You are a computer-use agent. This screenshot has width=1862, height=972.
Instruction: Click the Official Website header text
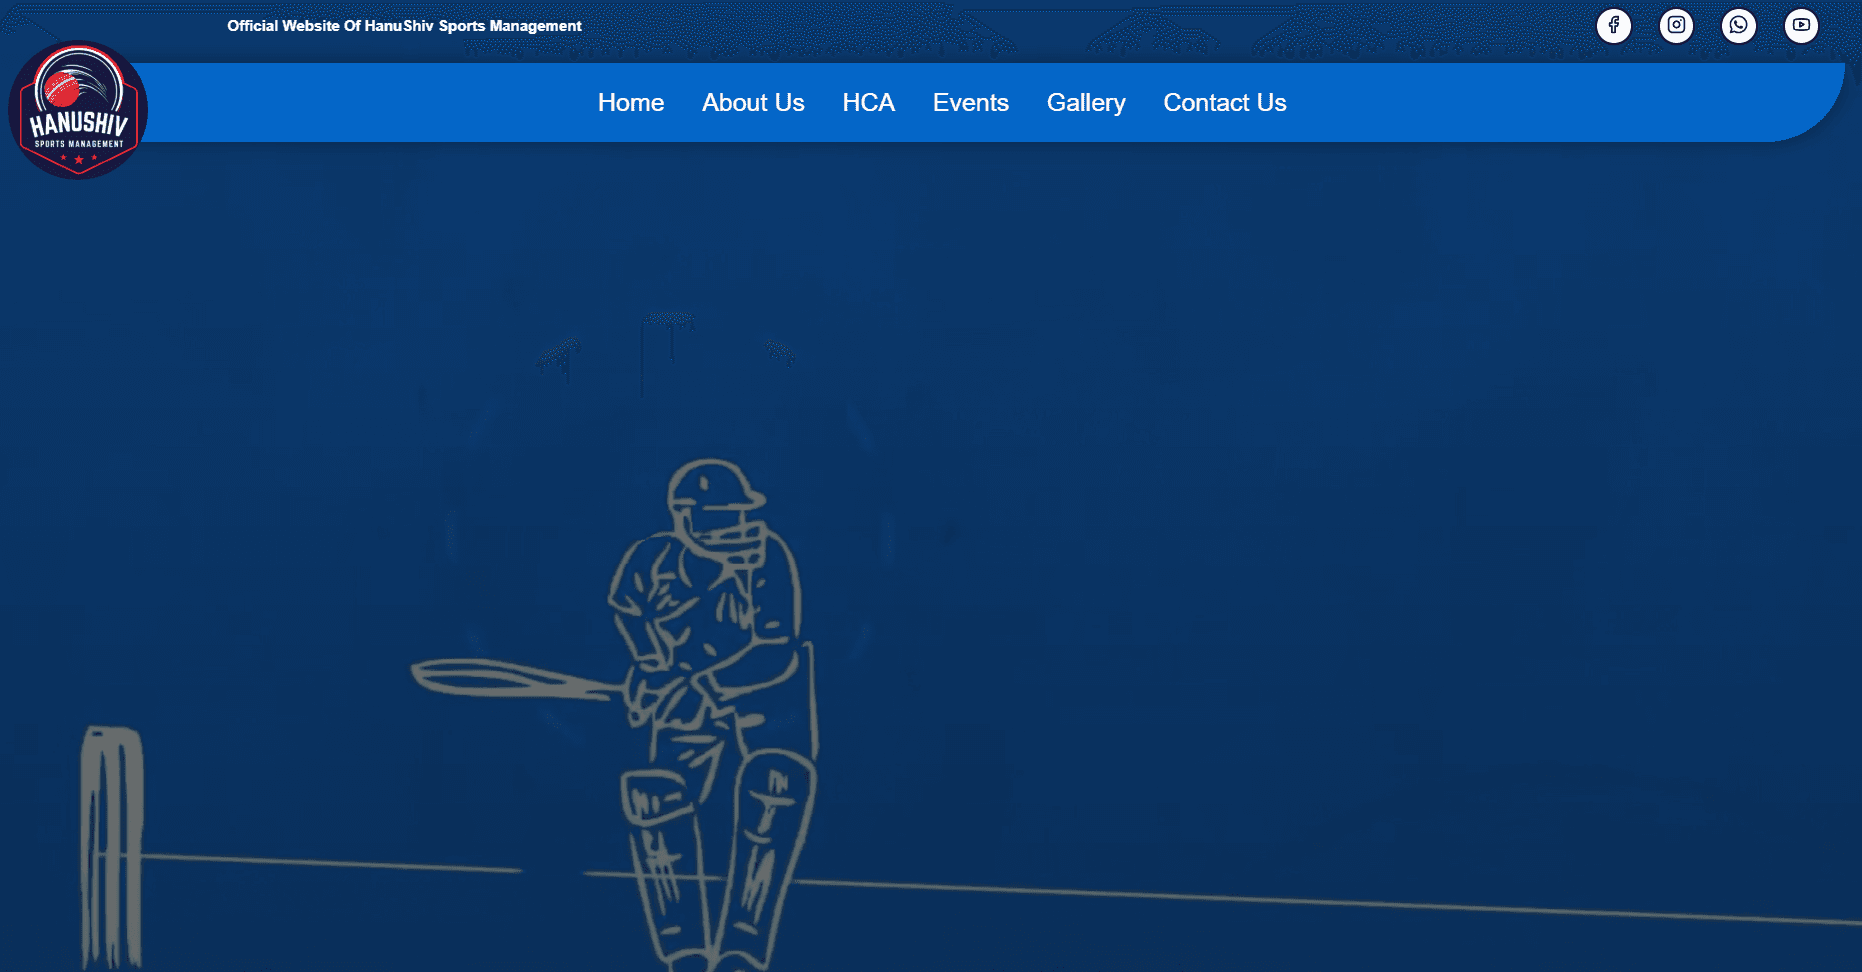(x=404, y=26)
